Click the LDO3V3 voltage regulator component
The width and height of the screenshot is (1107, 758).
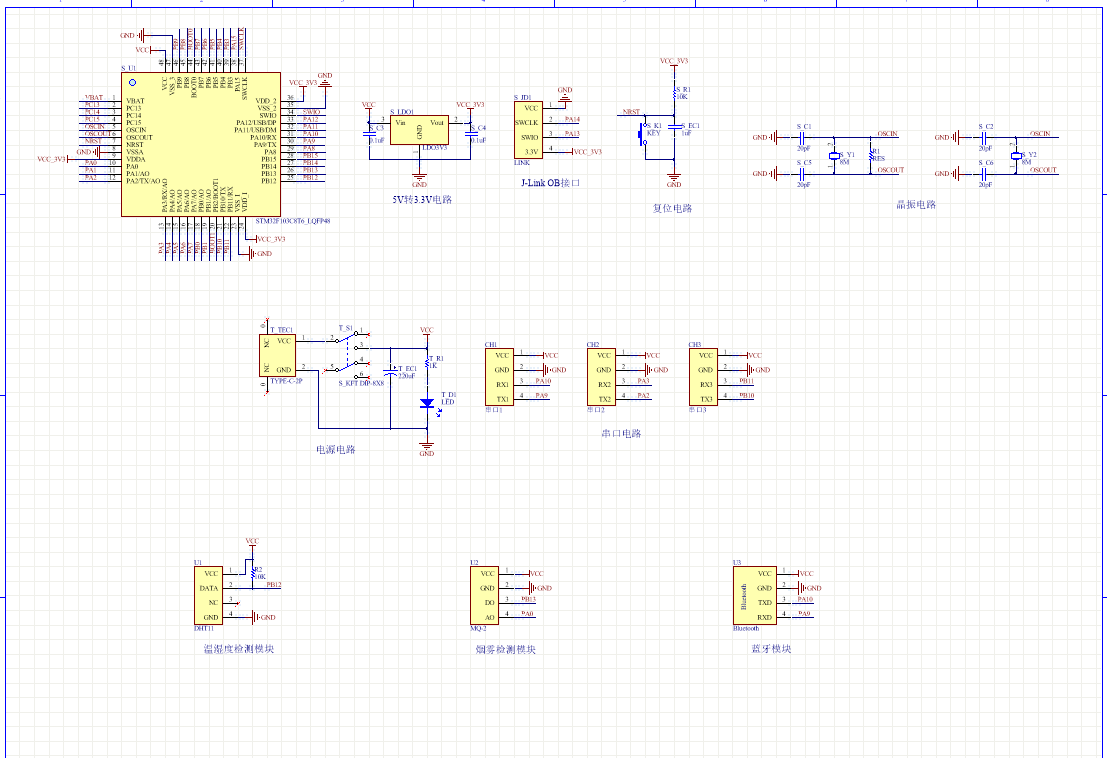click(x=419, y=130)
